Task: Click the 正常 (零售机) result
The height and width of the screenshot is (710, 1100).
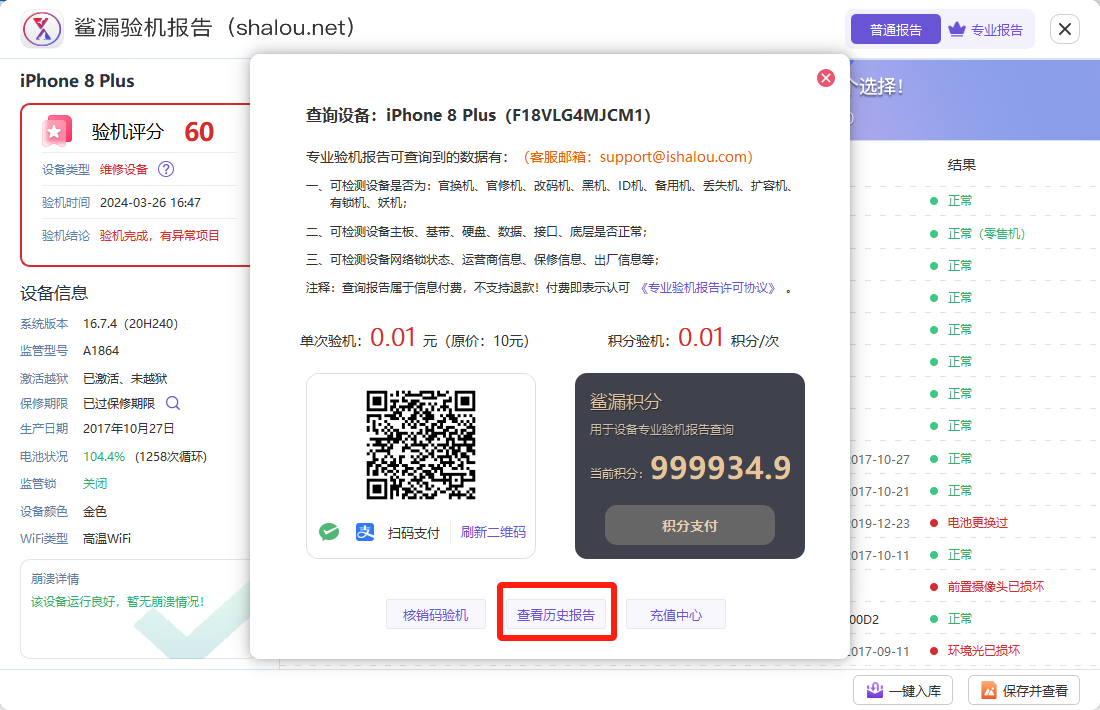Action: point(986,234)
